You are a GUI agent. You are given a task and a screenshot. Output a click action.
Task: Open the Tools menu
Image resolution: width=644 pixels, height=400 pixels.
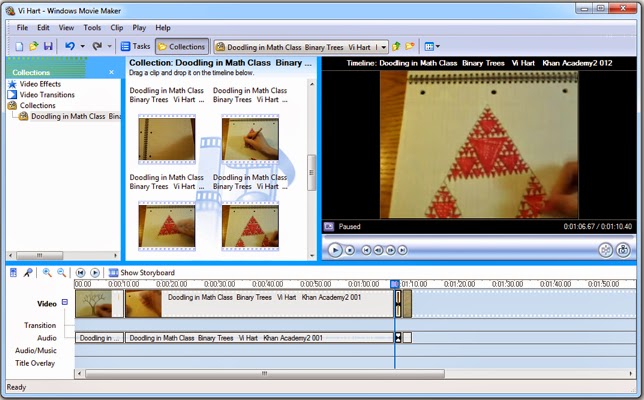tap(92, 28)
